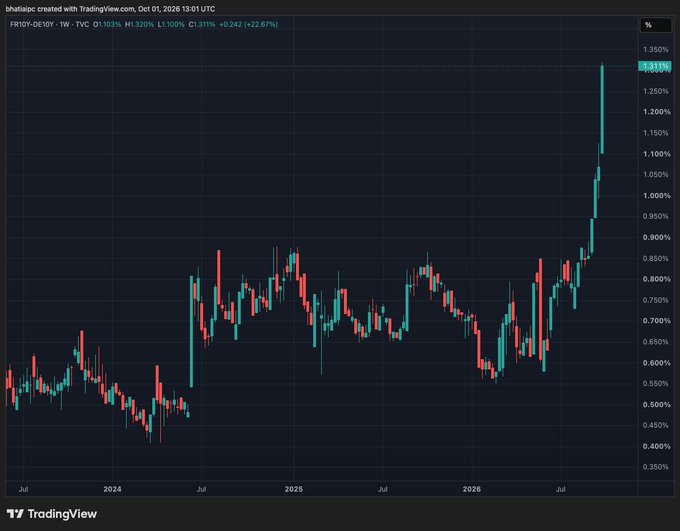
Task: Click the 1.000% price axis label
Action: (657, 196)
